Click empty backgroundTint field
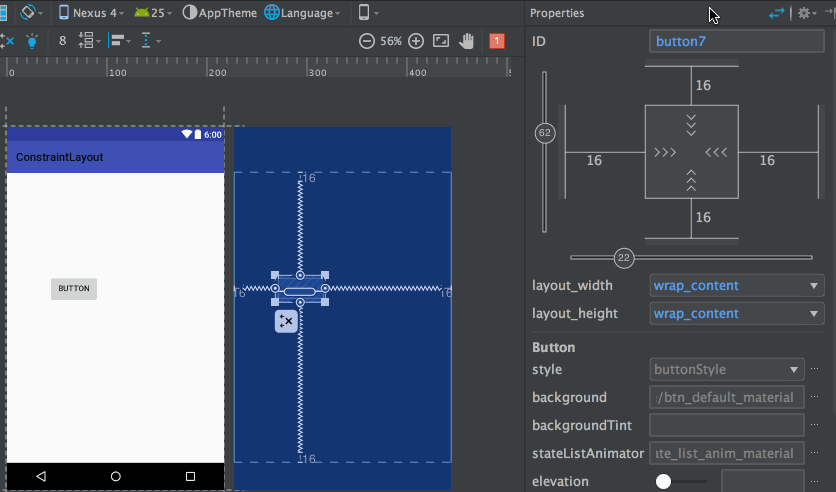The height and width of the screenshot is (492, 836). click(x=727, y=425)
